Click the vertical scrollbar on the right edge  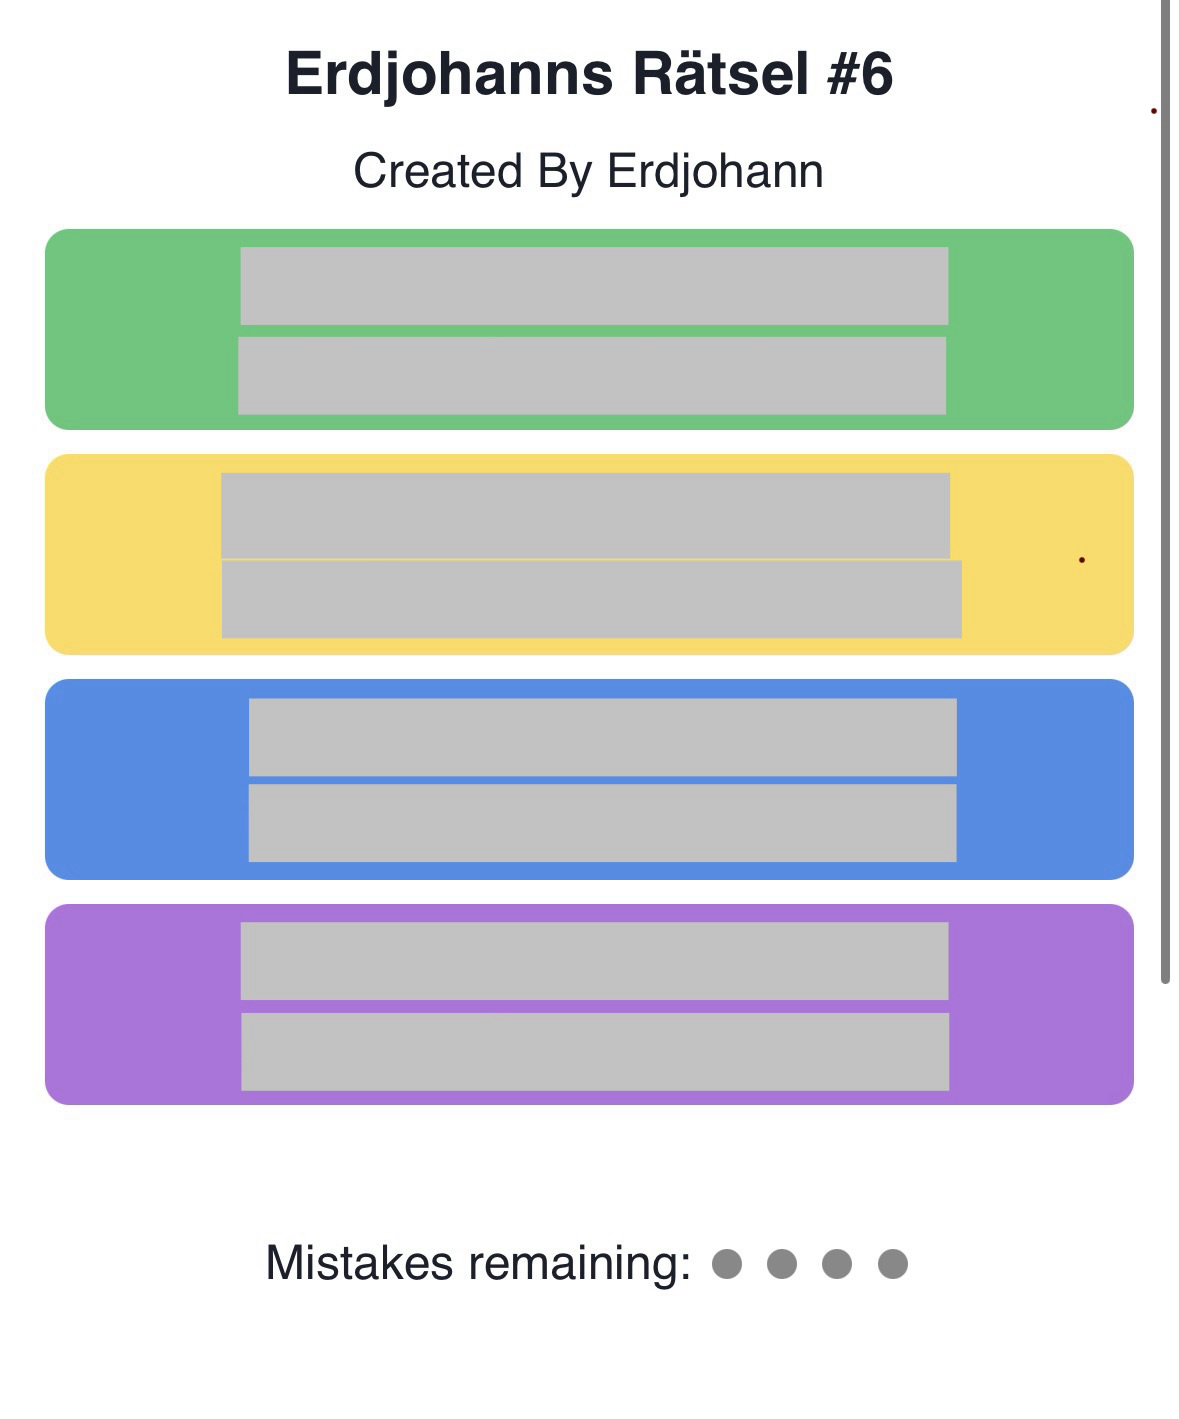pyautogui.click(x=1165, y=490)
